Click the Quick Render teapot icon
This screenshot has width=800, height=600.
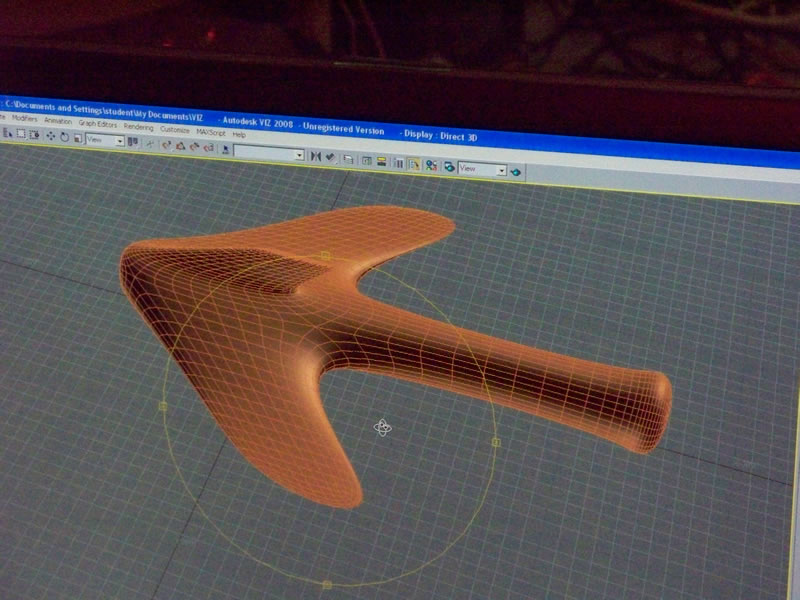[x=515, y=172]
